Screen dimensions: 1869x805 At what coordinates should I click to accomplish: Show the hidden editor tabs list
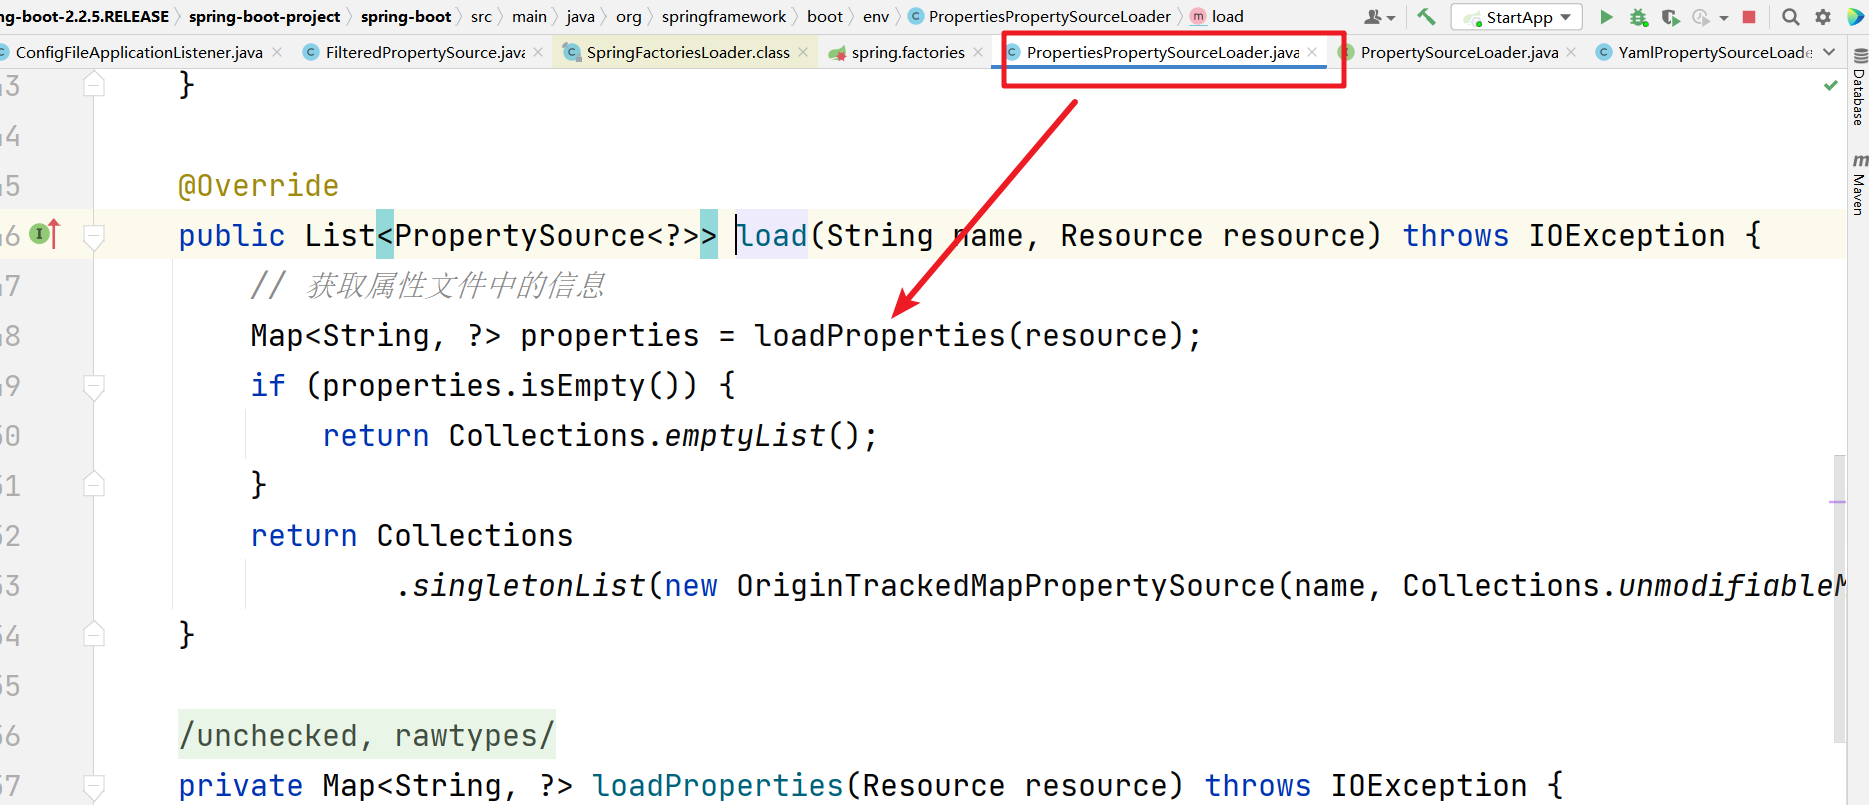[x=1829, y=52]
